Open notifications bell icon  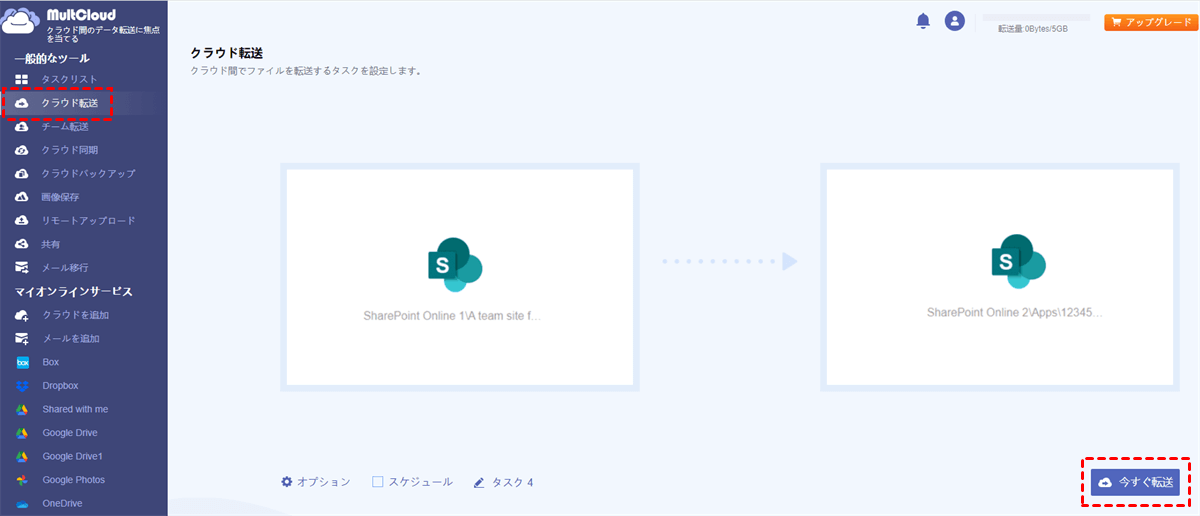coord(923,20)
